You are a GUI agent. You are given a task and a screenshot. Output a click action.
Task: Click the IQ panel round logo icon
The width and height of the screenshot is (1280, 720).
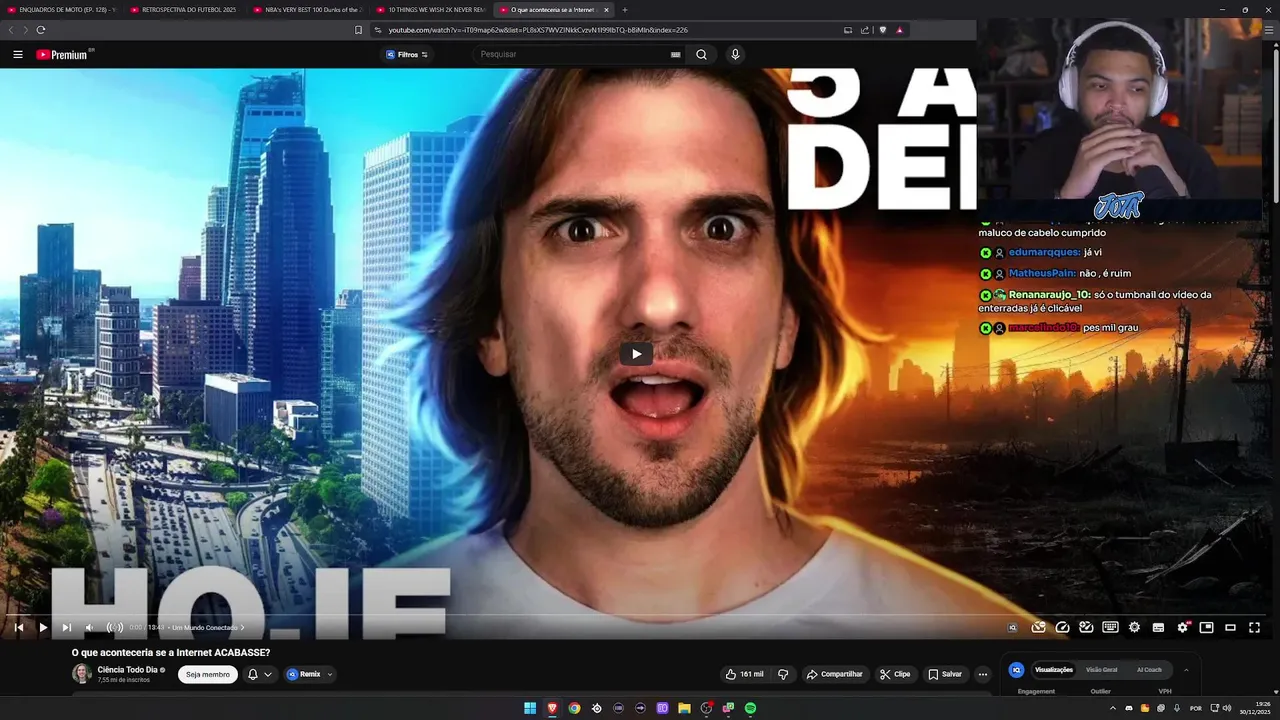pyautogui.click(x=1016, y=670)
